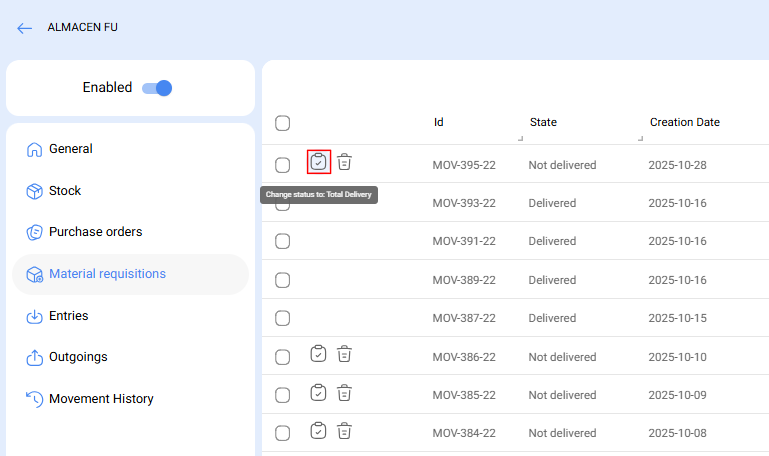This screenshot has height=456, width=769.
Task: Open the Movement History page
Action: coord(101,399)
